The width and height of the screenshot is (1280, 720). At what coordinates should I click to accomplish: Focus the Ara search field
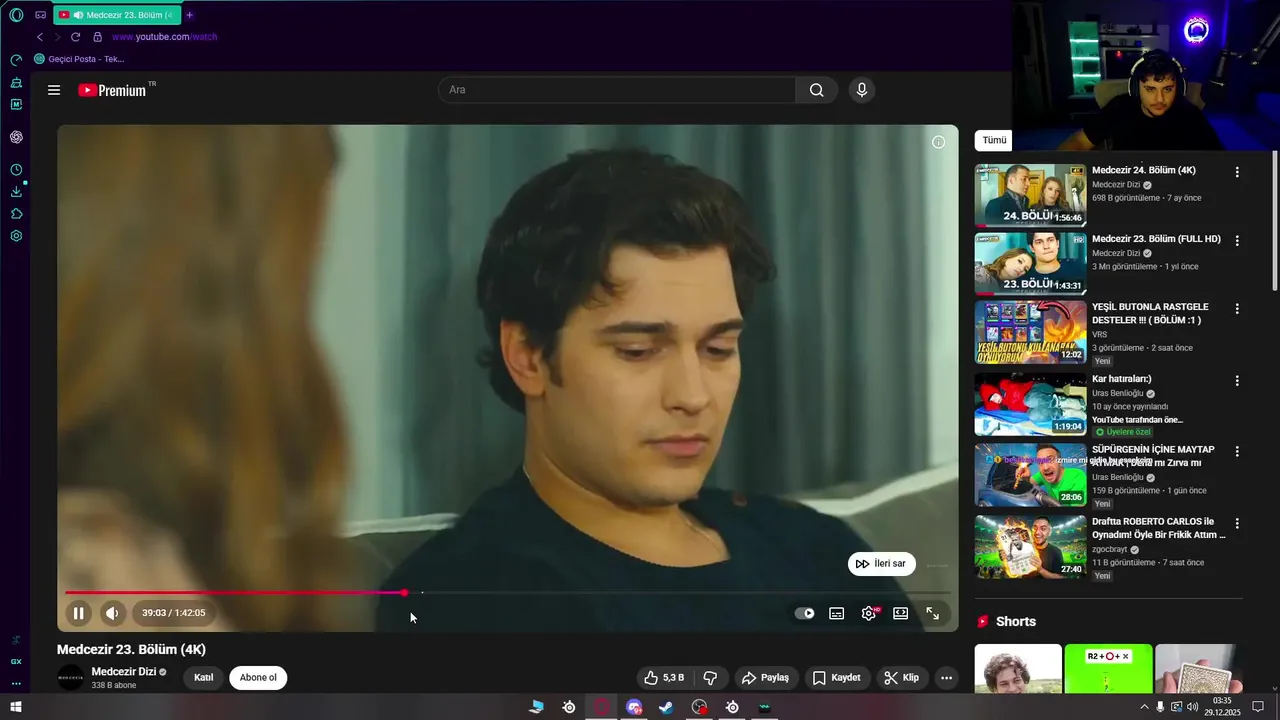[617, 90]
